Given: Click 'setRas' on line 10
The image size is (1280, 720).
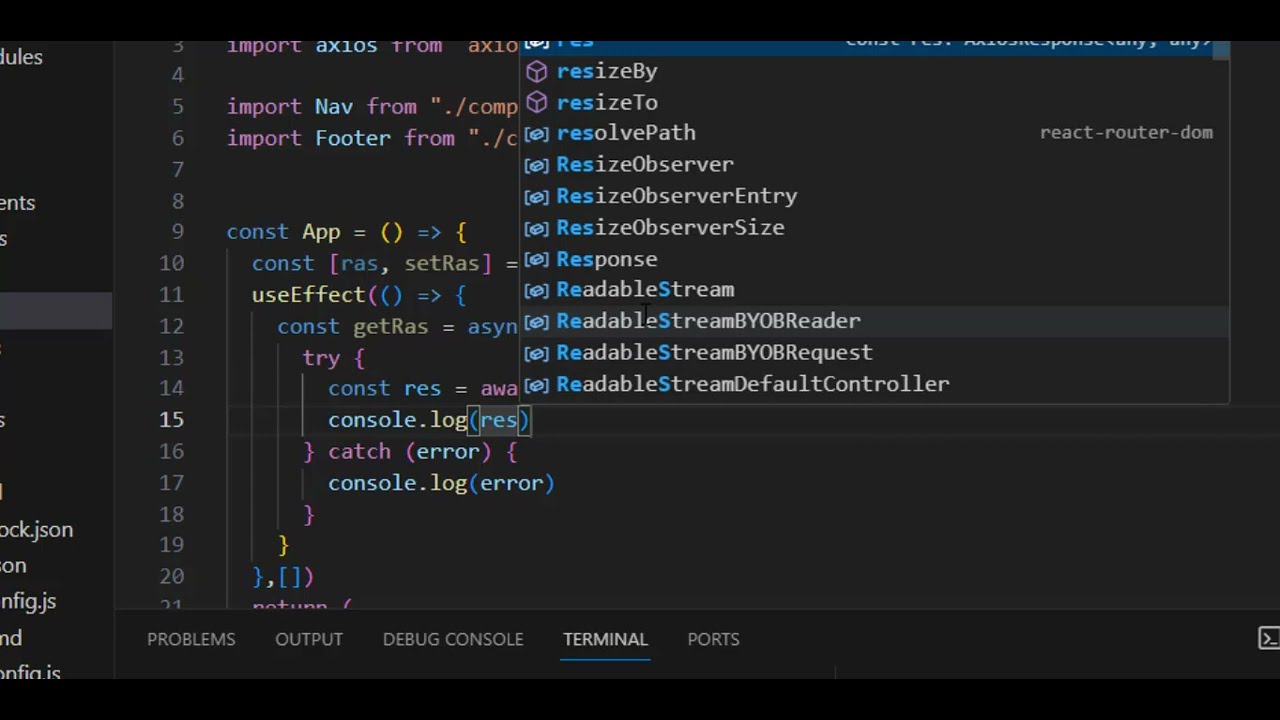Looking at the screenshot, I should tap(441, 263).
